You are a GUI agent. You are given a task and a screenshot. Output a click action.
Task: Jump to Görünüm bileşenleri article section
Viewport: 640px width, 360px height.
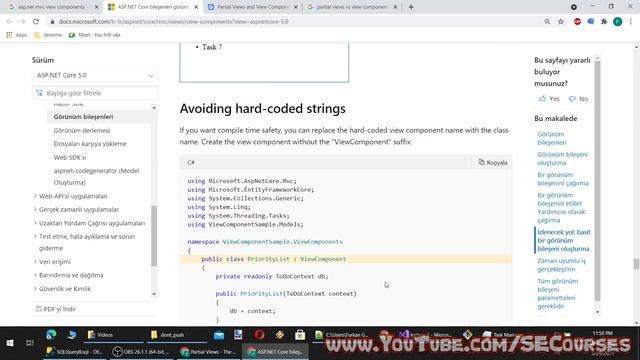click(x=551, y=138)
